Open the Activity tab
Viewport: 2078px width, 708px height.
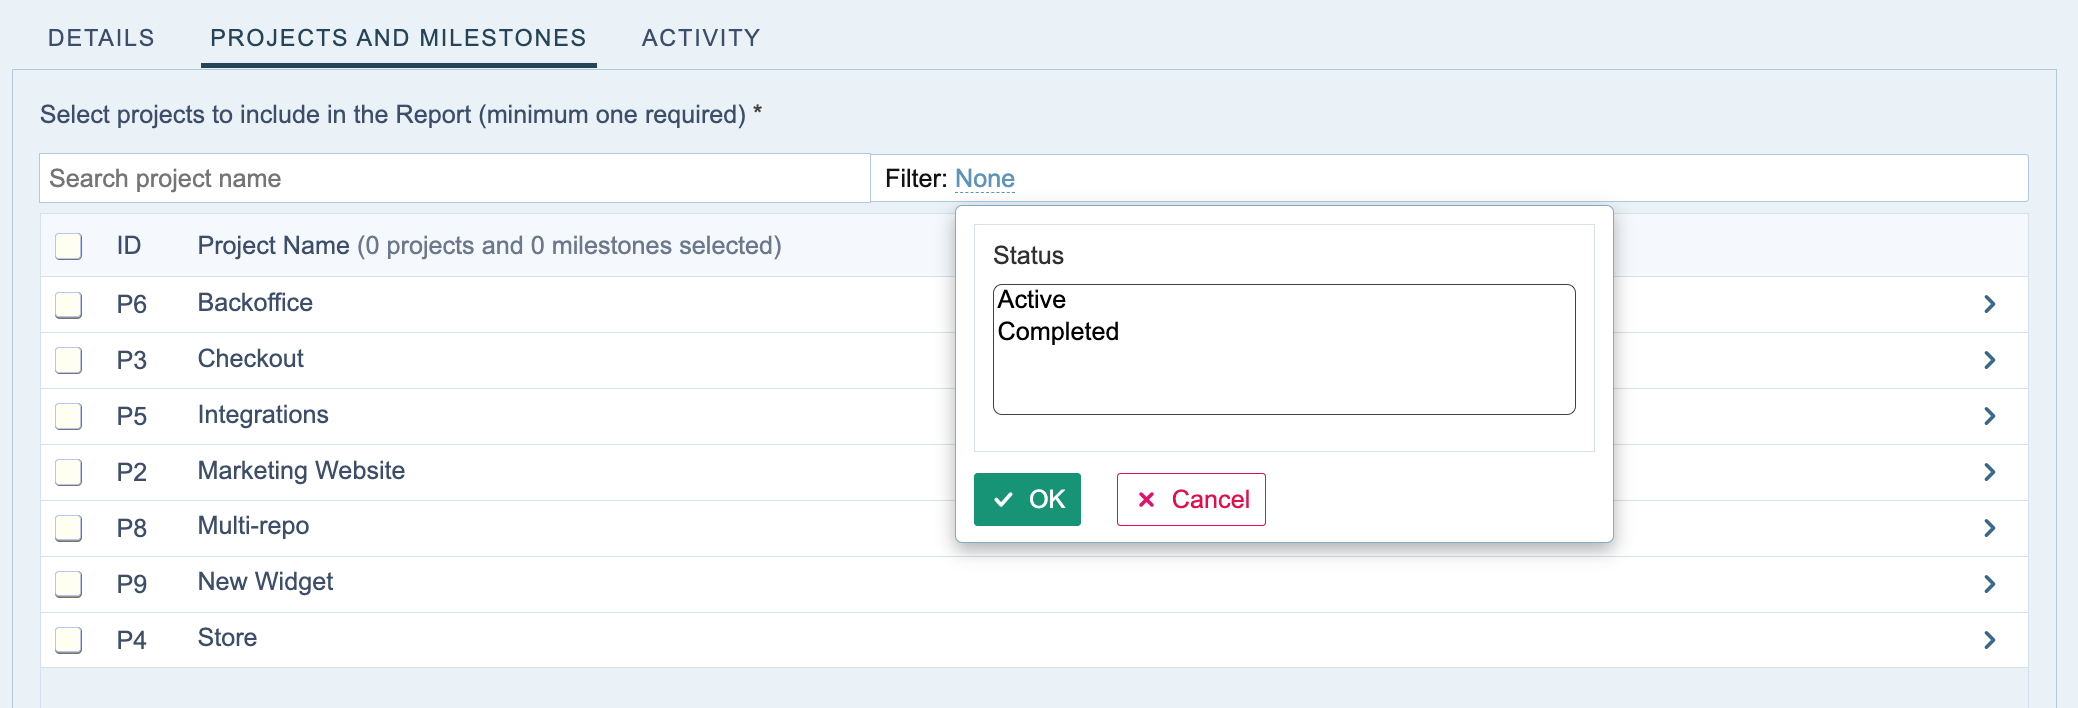pos(701,38)
